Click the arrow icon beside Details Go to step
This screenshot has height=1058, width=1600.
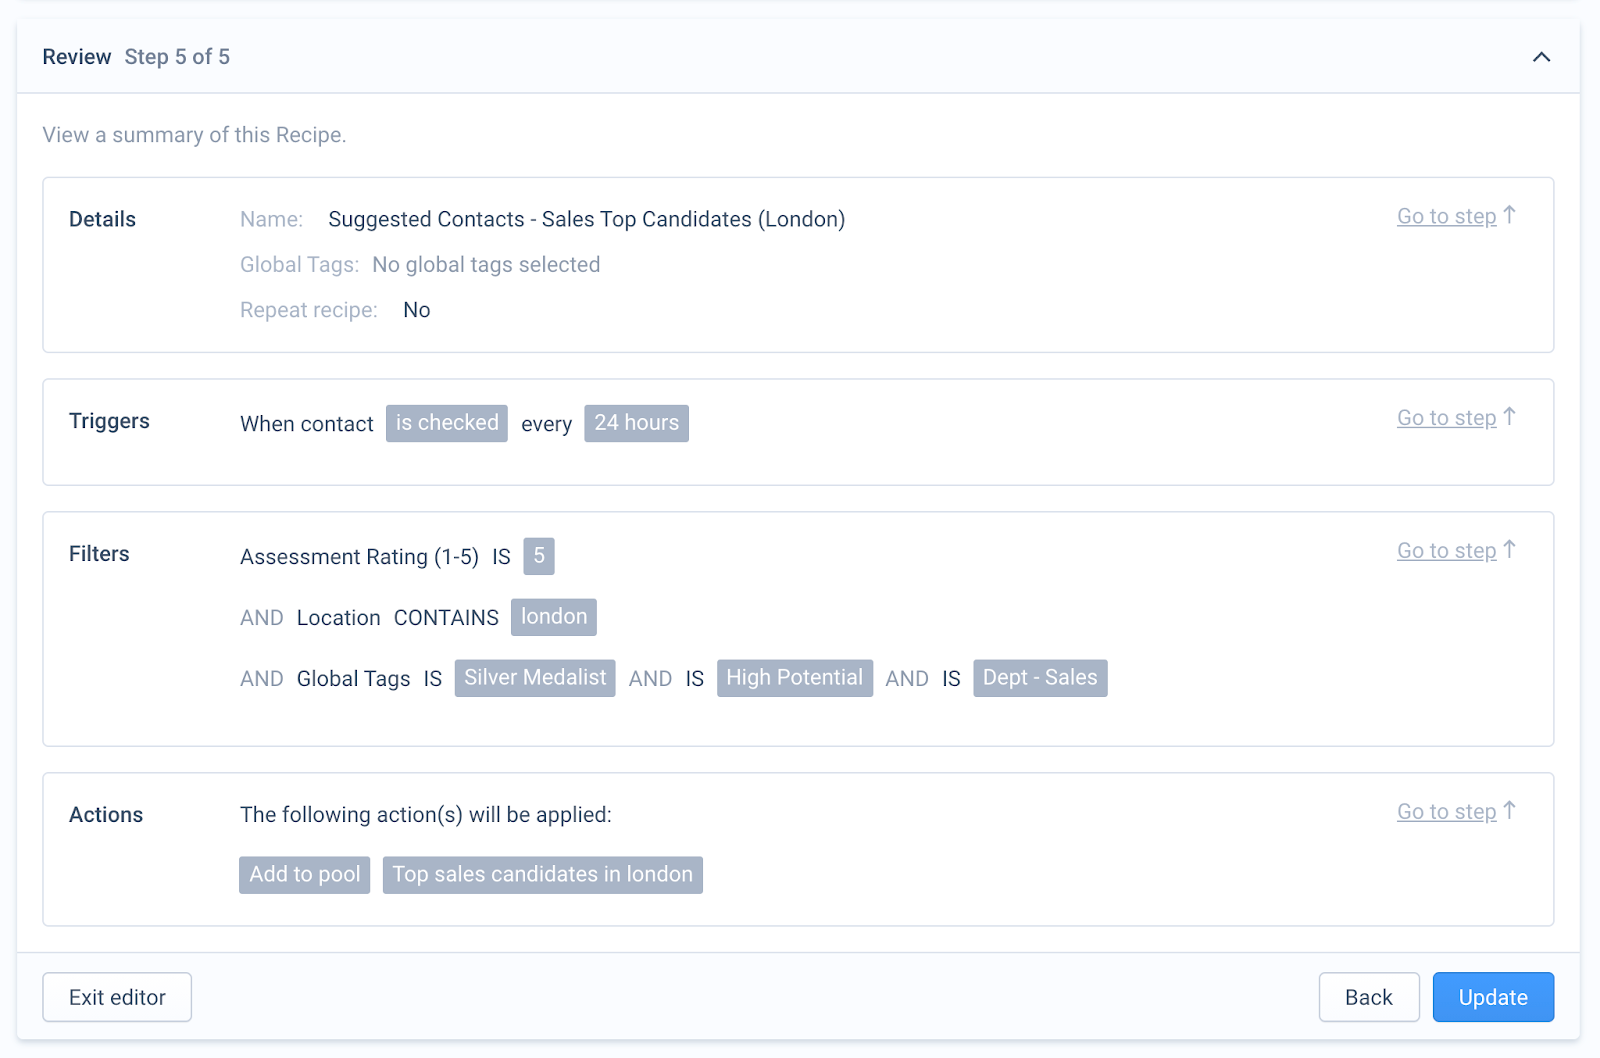click(1510, 215)
